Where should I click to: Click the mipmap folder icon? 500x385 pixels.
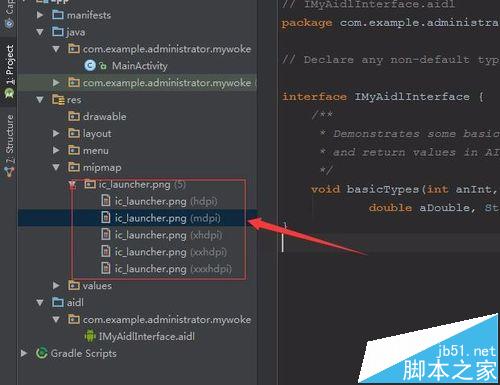point(74,167)
